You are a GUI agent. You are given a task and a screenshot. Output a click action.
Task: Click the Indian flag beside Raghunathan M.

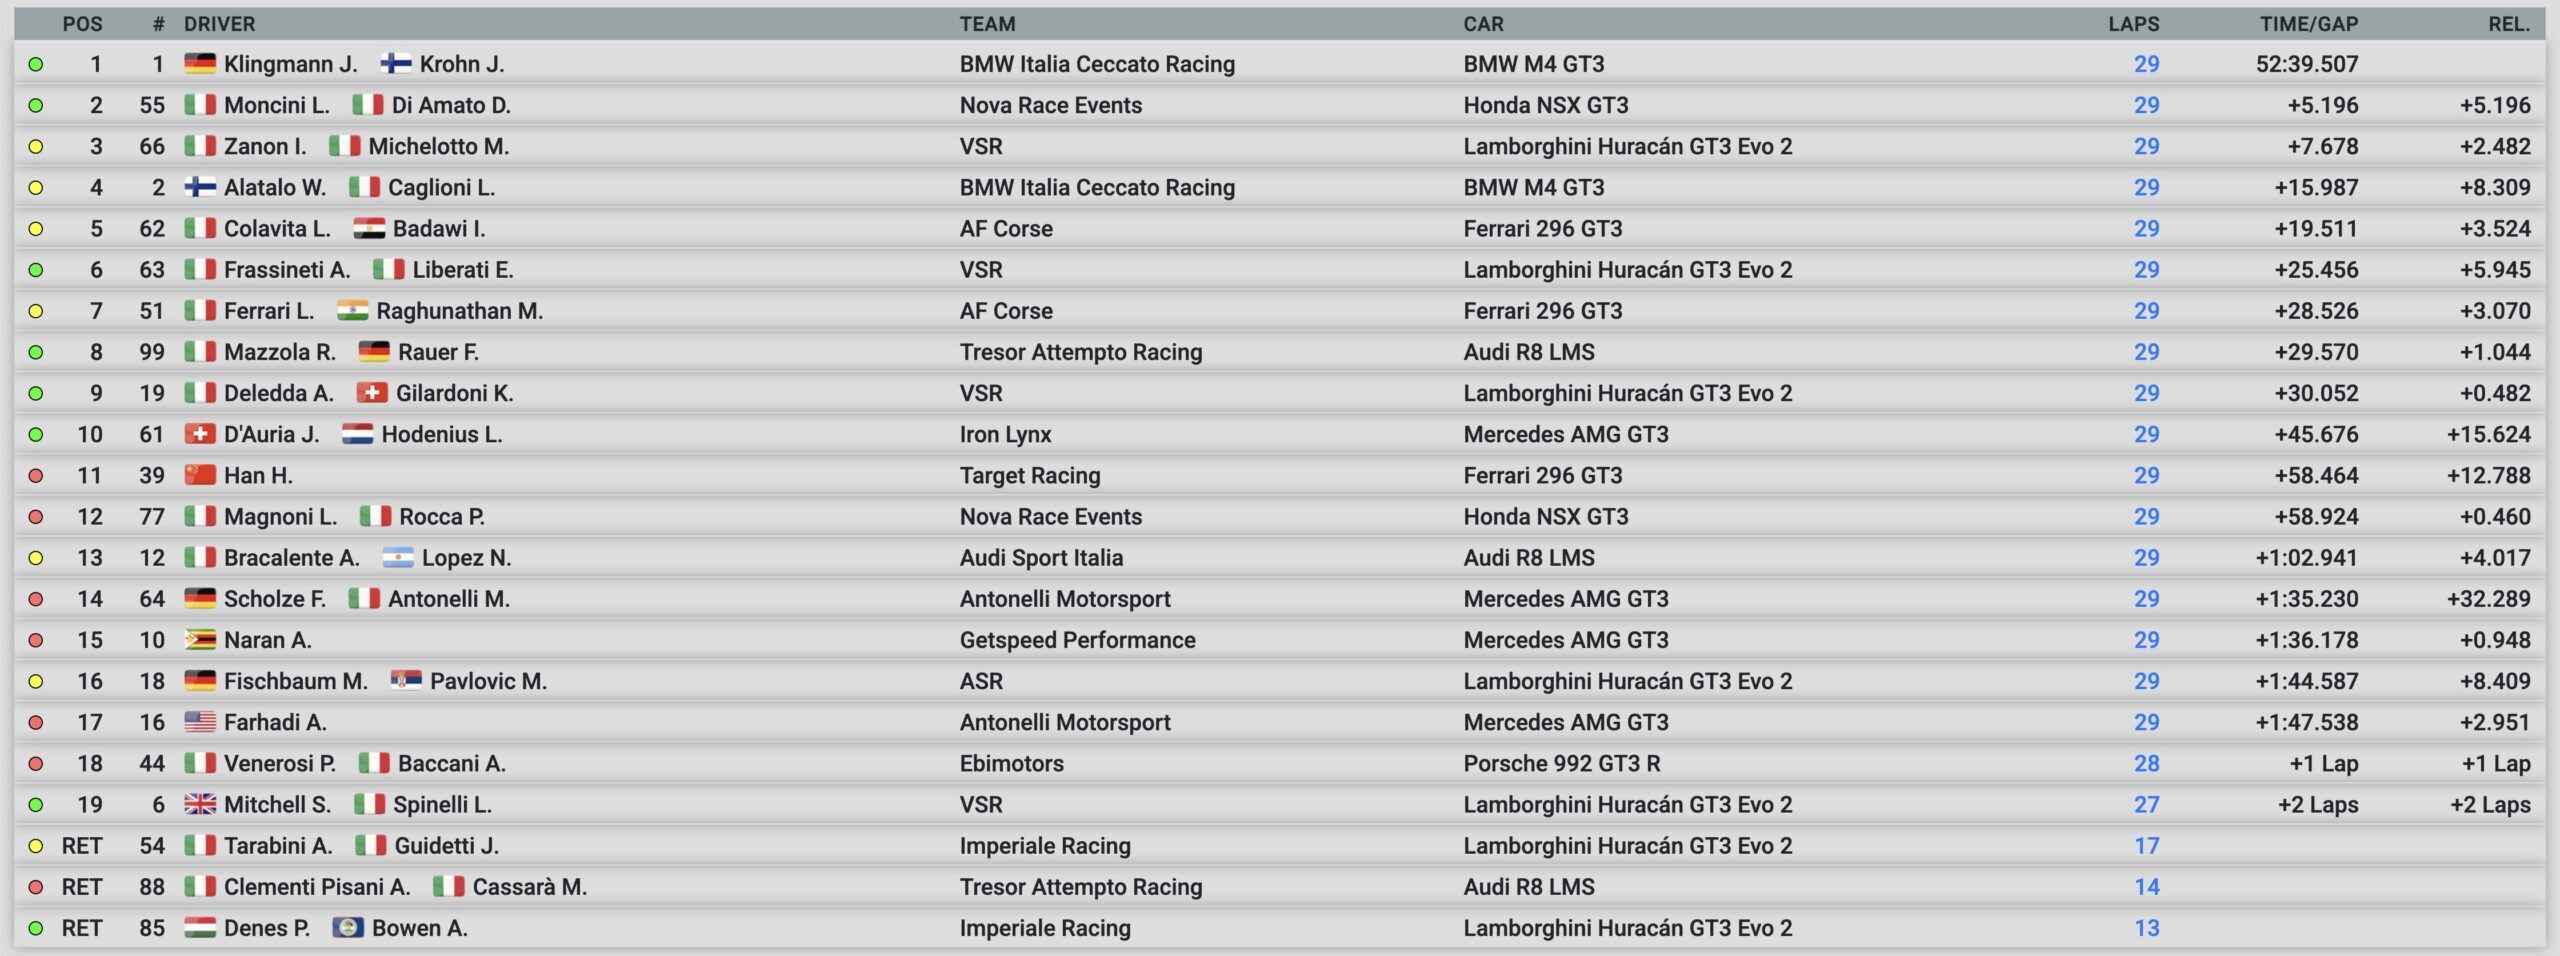click(352, 311)
